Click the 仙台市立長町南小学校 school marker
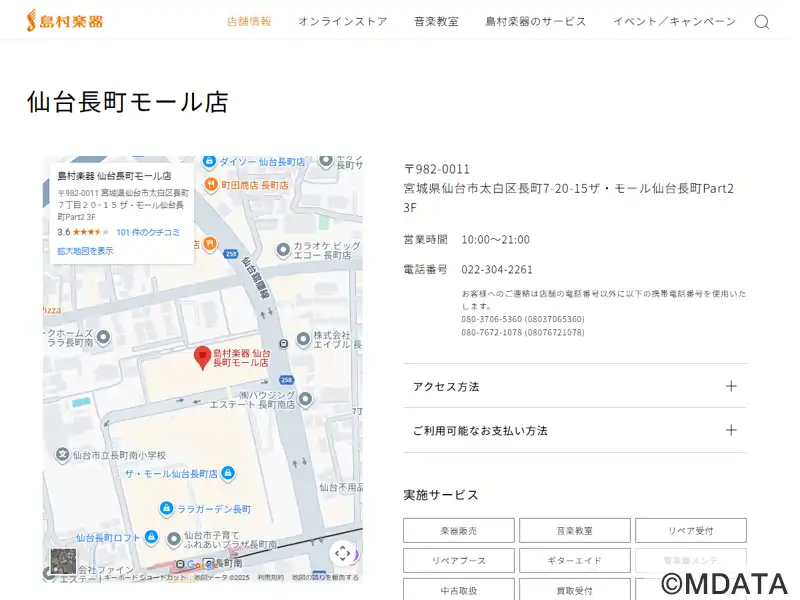The width and height of the screenshot is (800, 600). 62,454
